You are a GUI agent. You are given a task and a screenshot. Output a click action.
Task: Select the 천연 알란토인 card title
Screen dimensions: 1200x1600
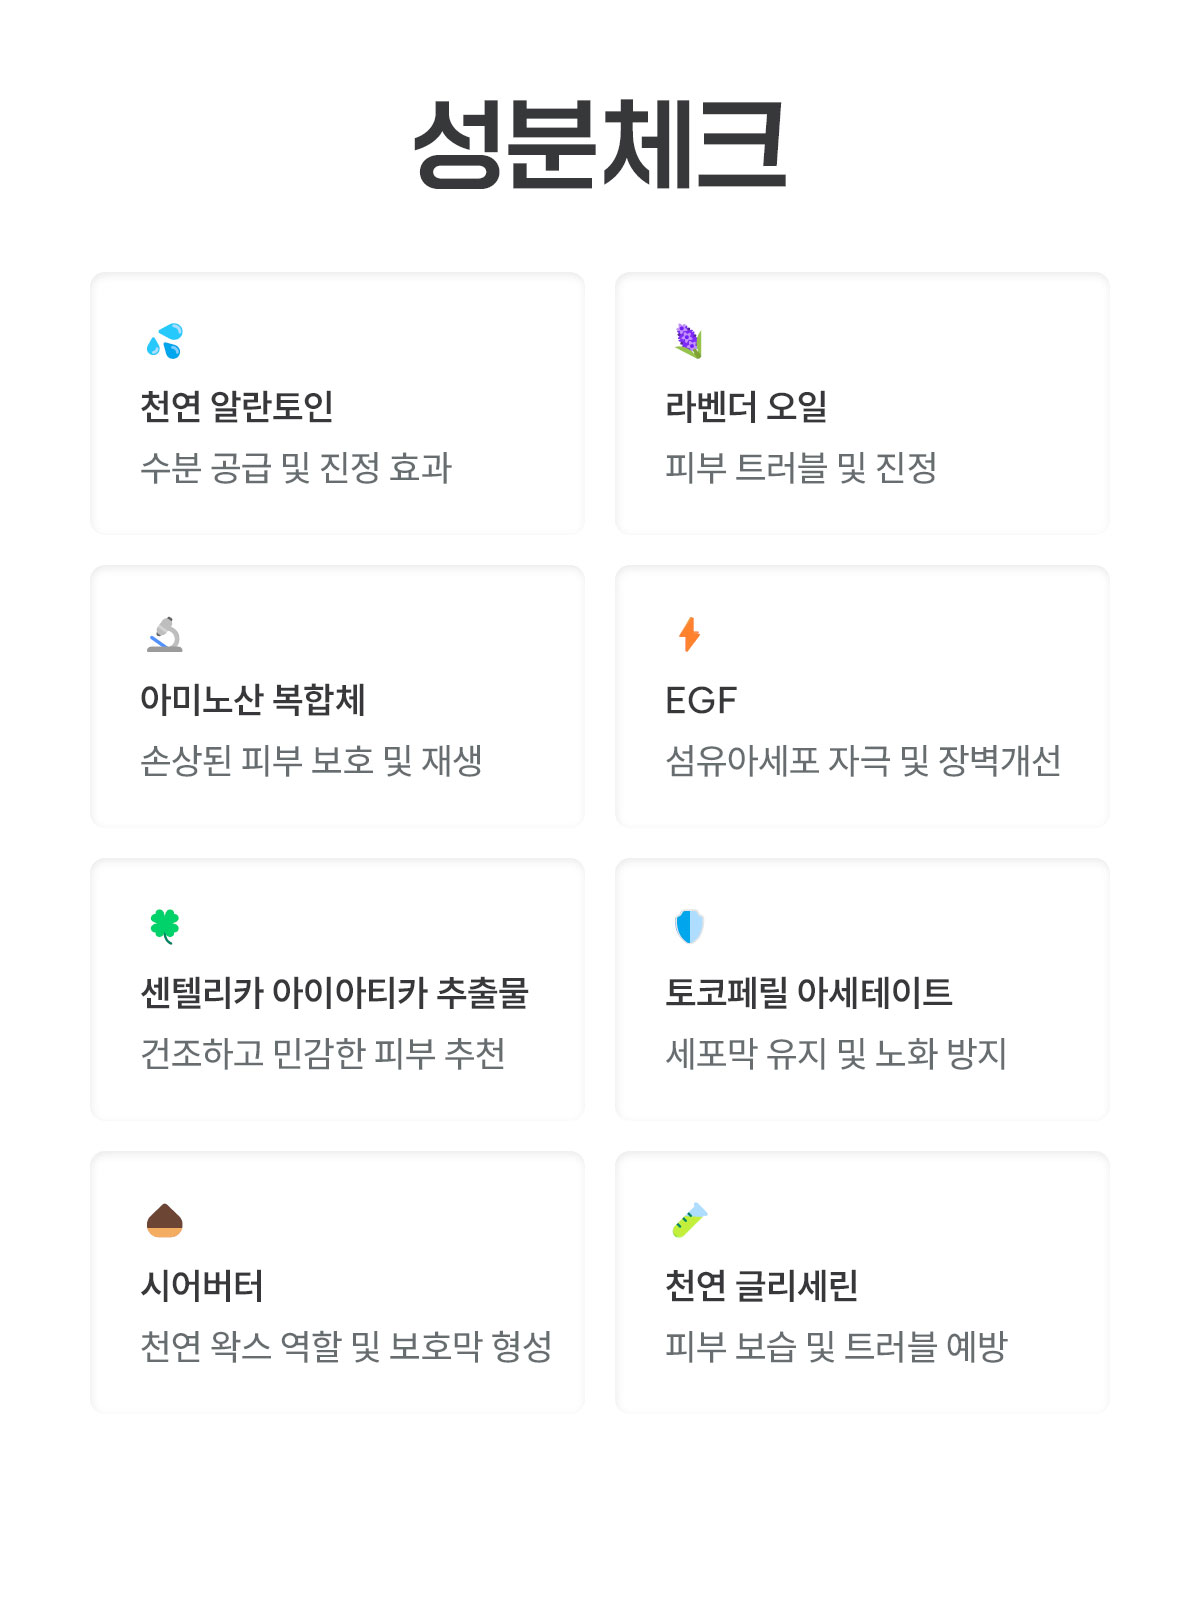[237, 406]
